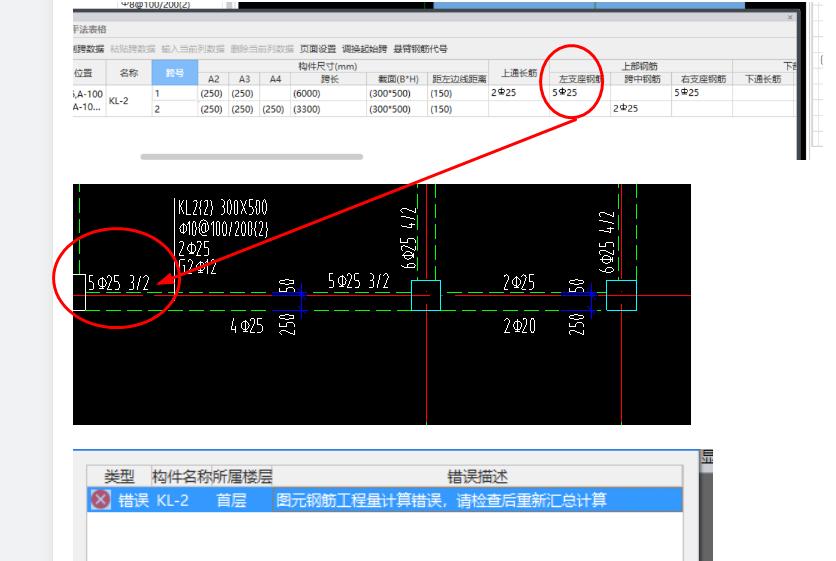Click the horizontal scrollbar under the table
The width and height of the screenshot is (836, 561).
coord(252,157)
